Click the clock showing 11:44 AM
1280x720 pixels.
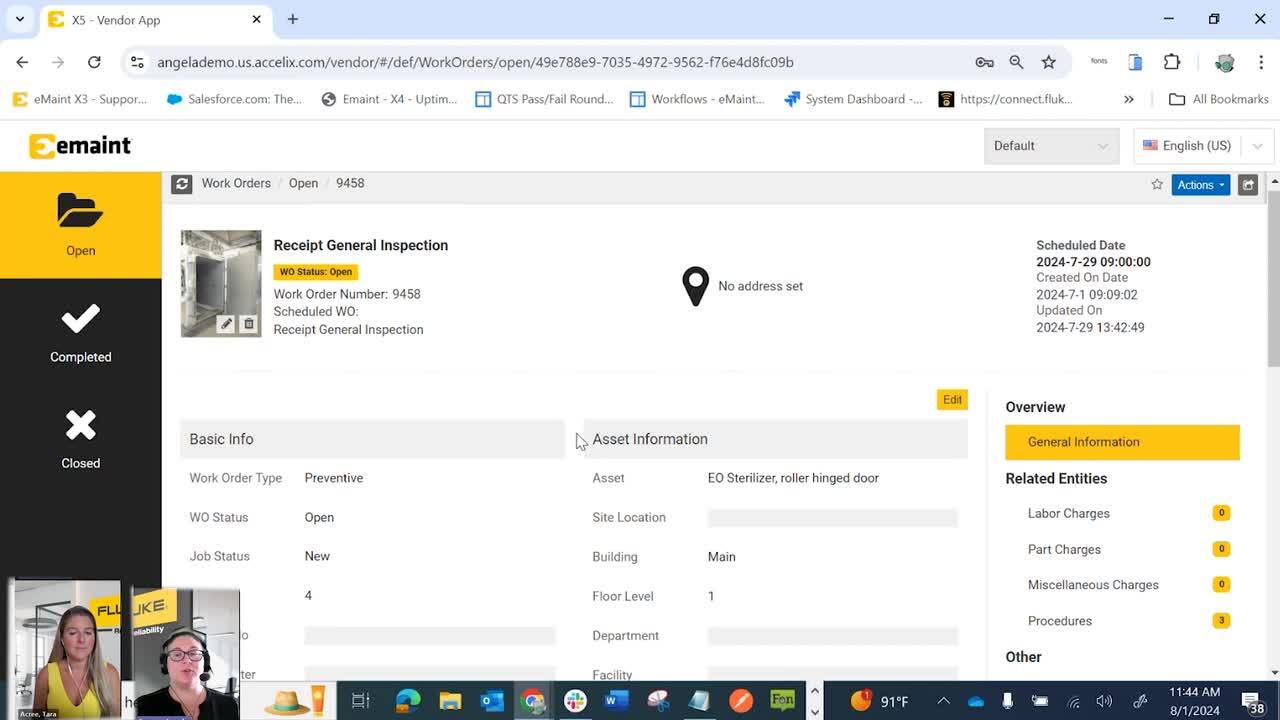point(1195,692)
